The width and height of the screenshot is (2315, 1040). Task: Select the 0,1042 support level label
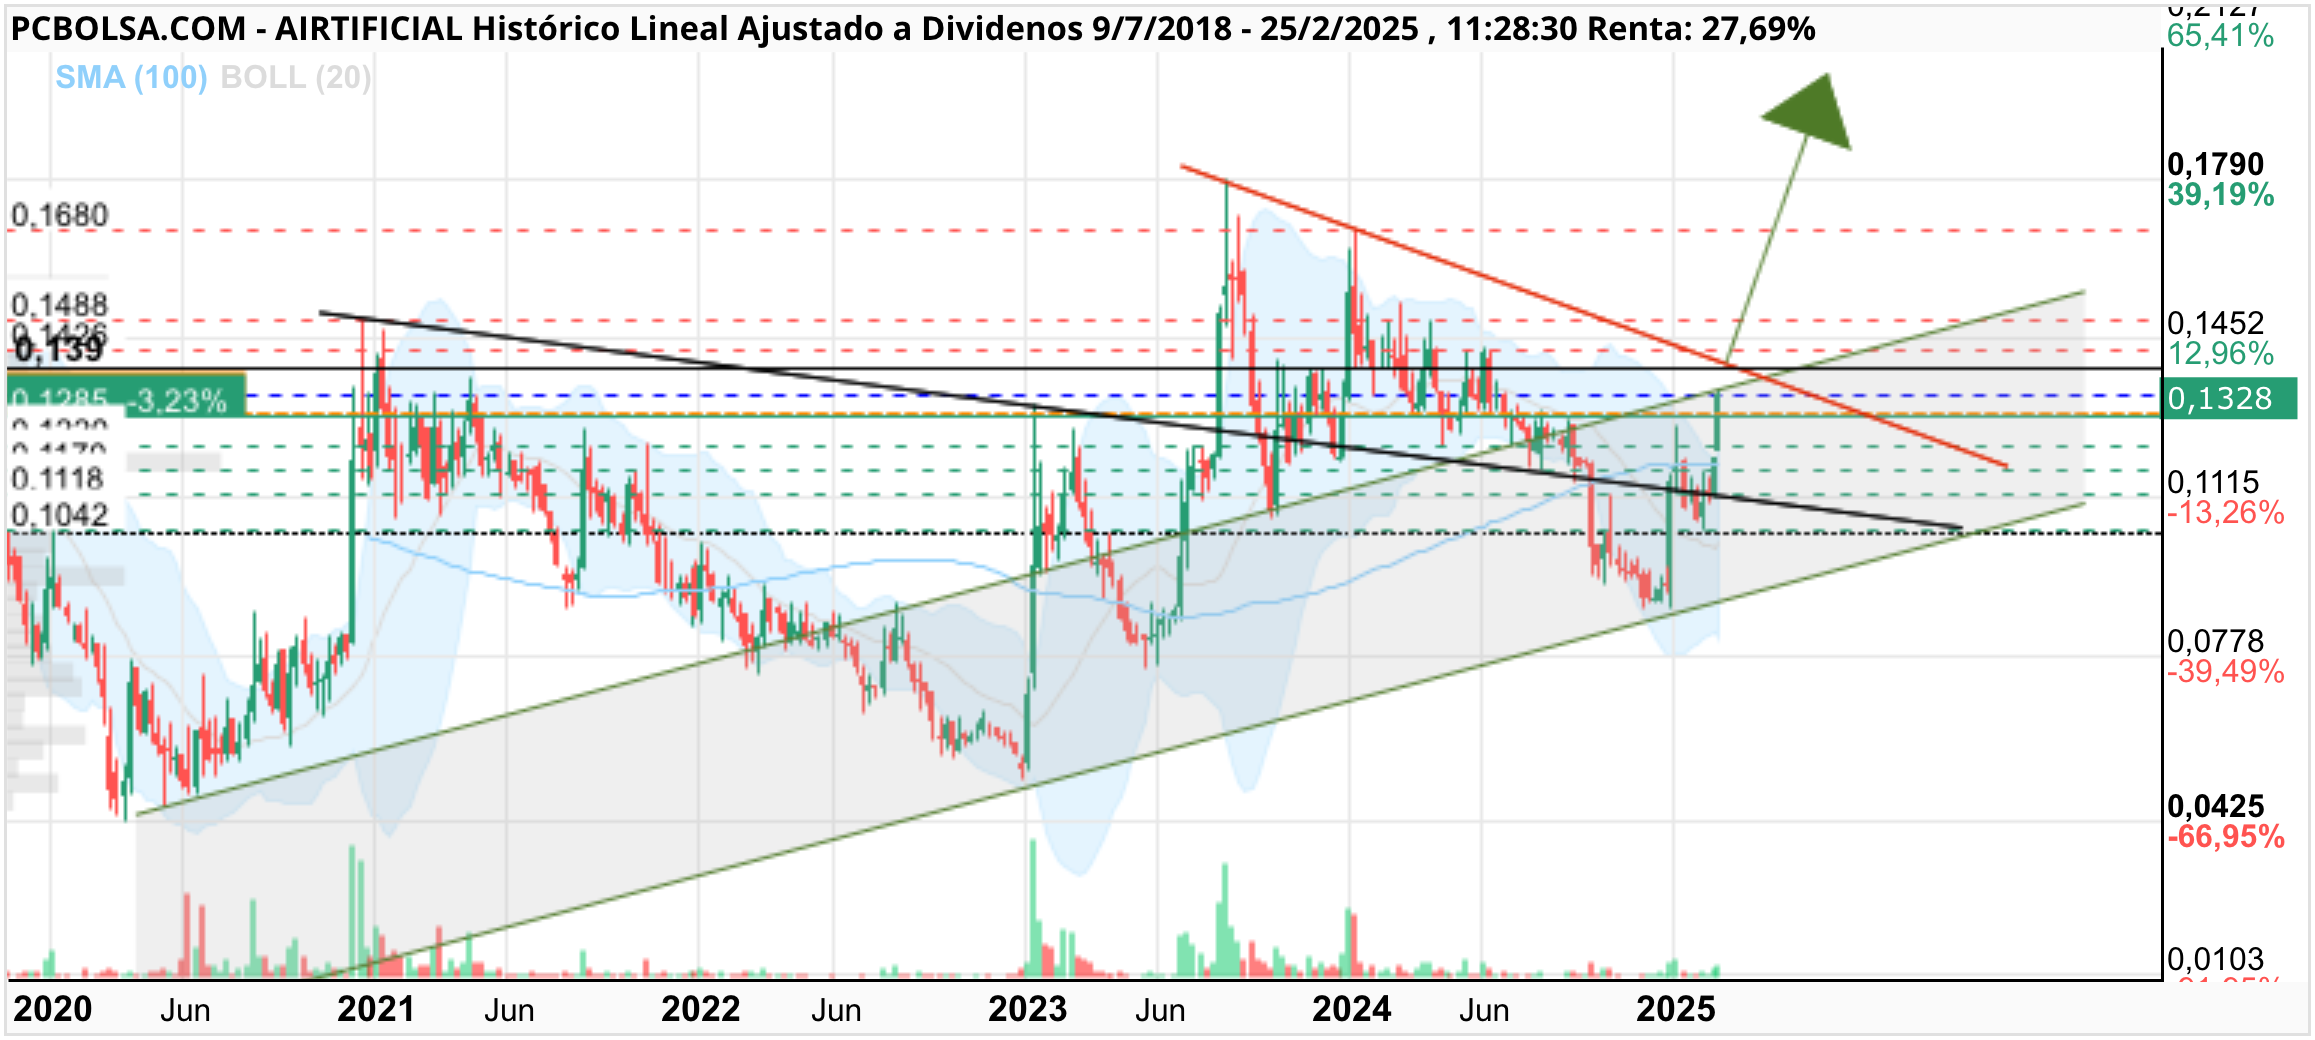(x=60, y=515)
